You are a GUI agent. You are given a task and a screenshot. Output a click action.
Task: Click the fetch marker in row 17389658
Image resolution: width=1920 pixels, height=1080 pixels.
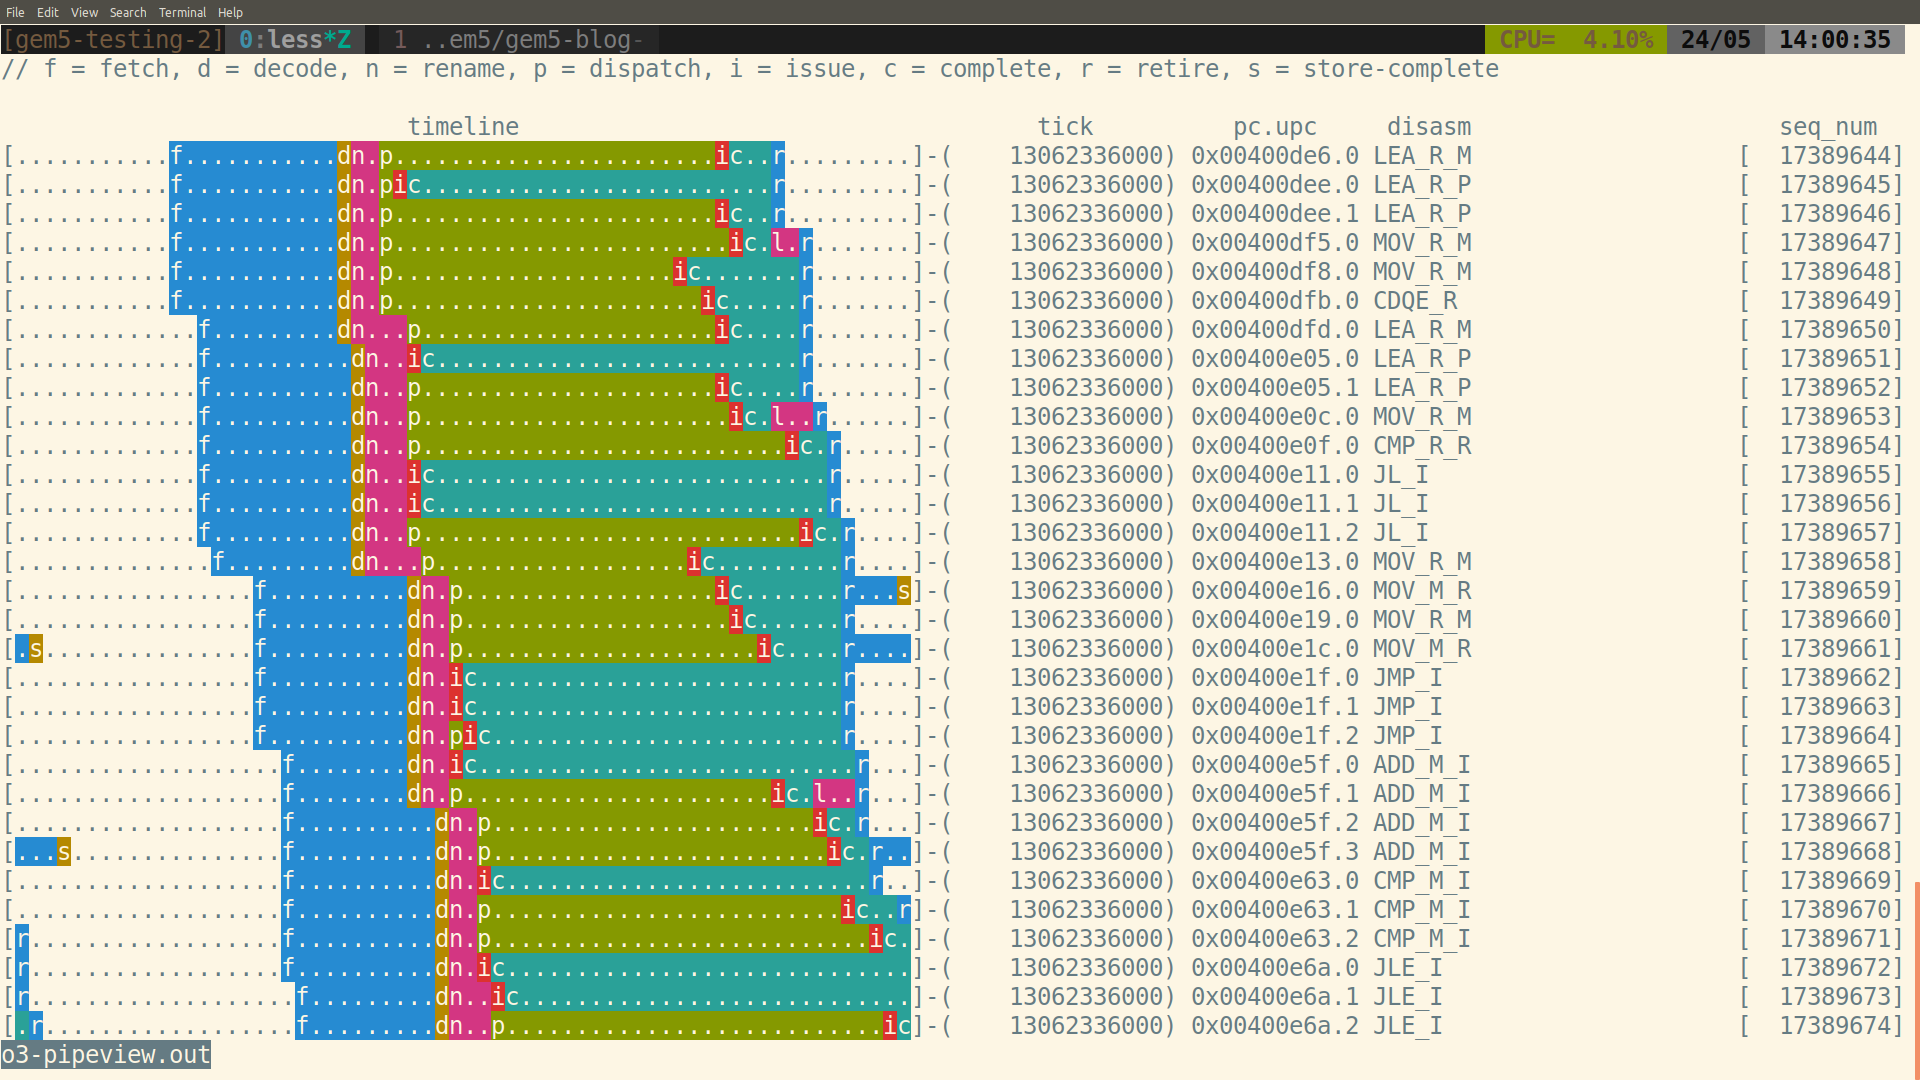(218, 562)
